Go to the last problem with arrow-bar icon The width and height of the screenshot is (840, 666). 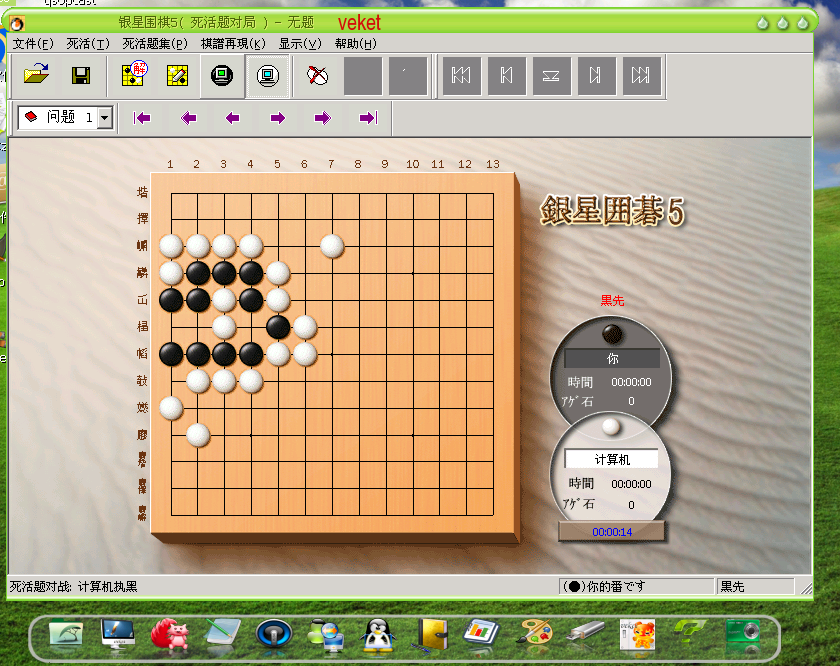point(369,118)
